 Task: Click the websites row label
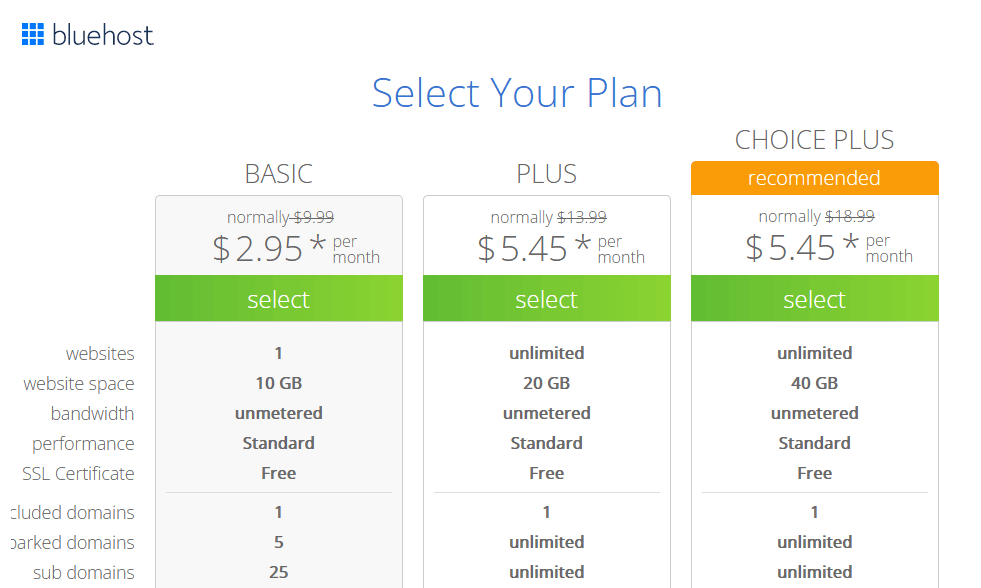pyautogui.click(x=102, y=353)
